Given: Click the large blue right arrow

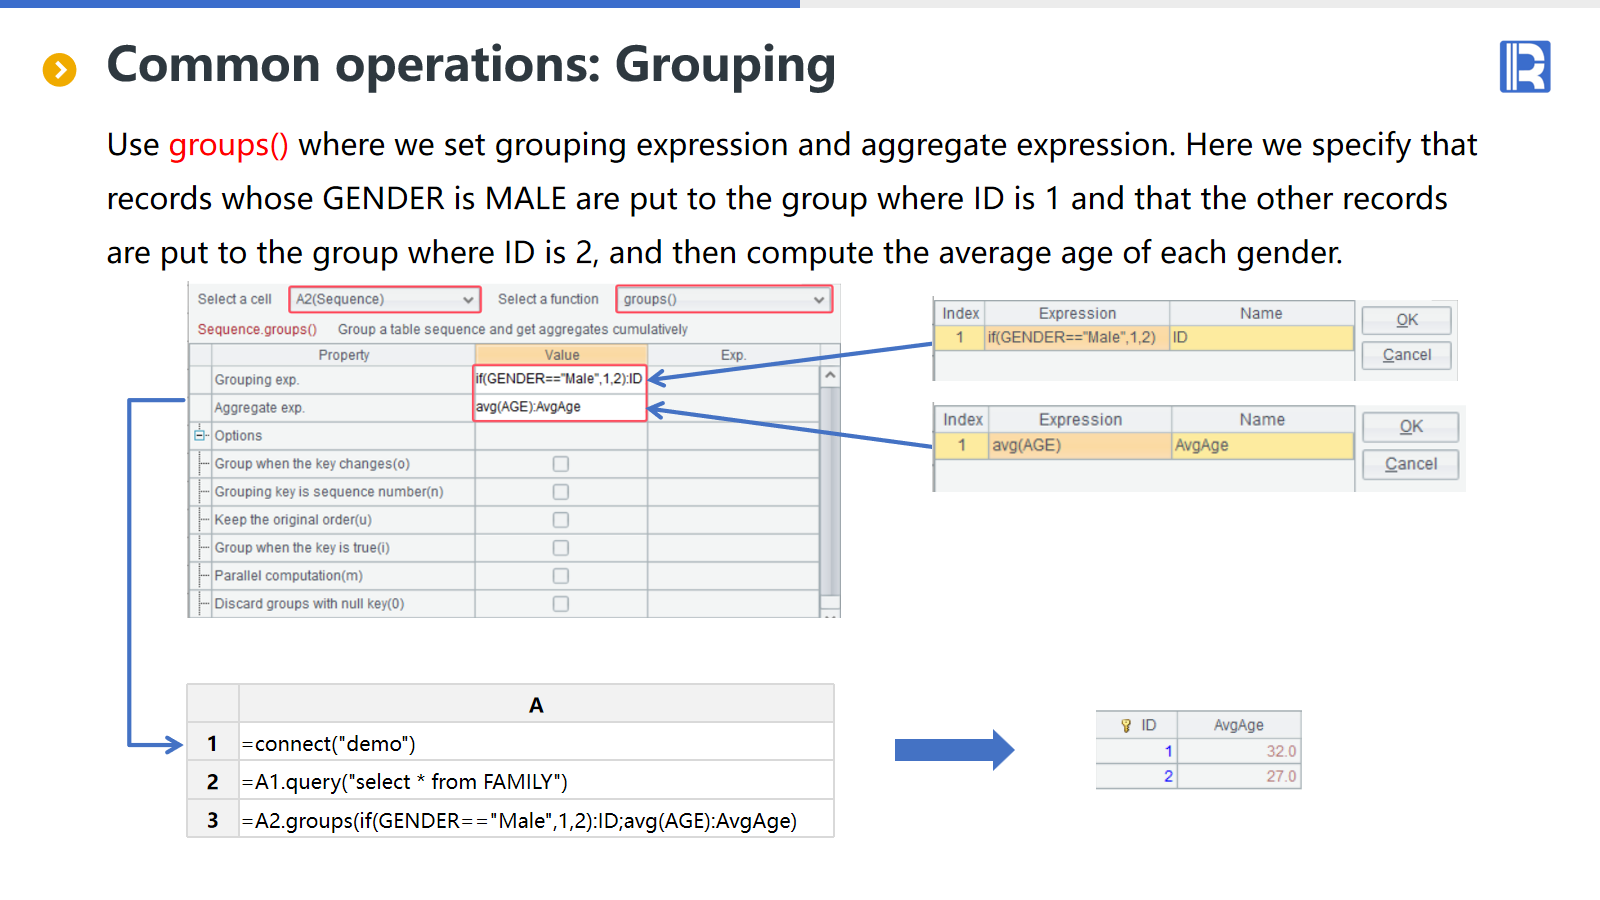Looking at the screenshot, I should tap(953, 750).
